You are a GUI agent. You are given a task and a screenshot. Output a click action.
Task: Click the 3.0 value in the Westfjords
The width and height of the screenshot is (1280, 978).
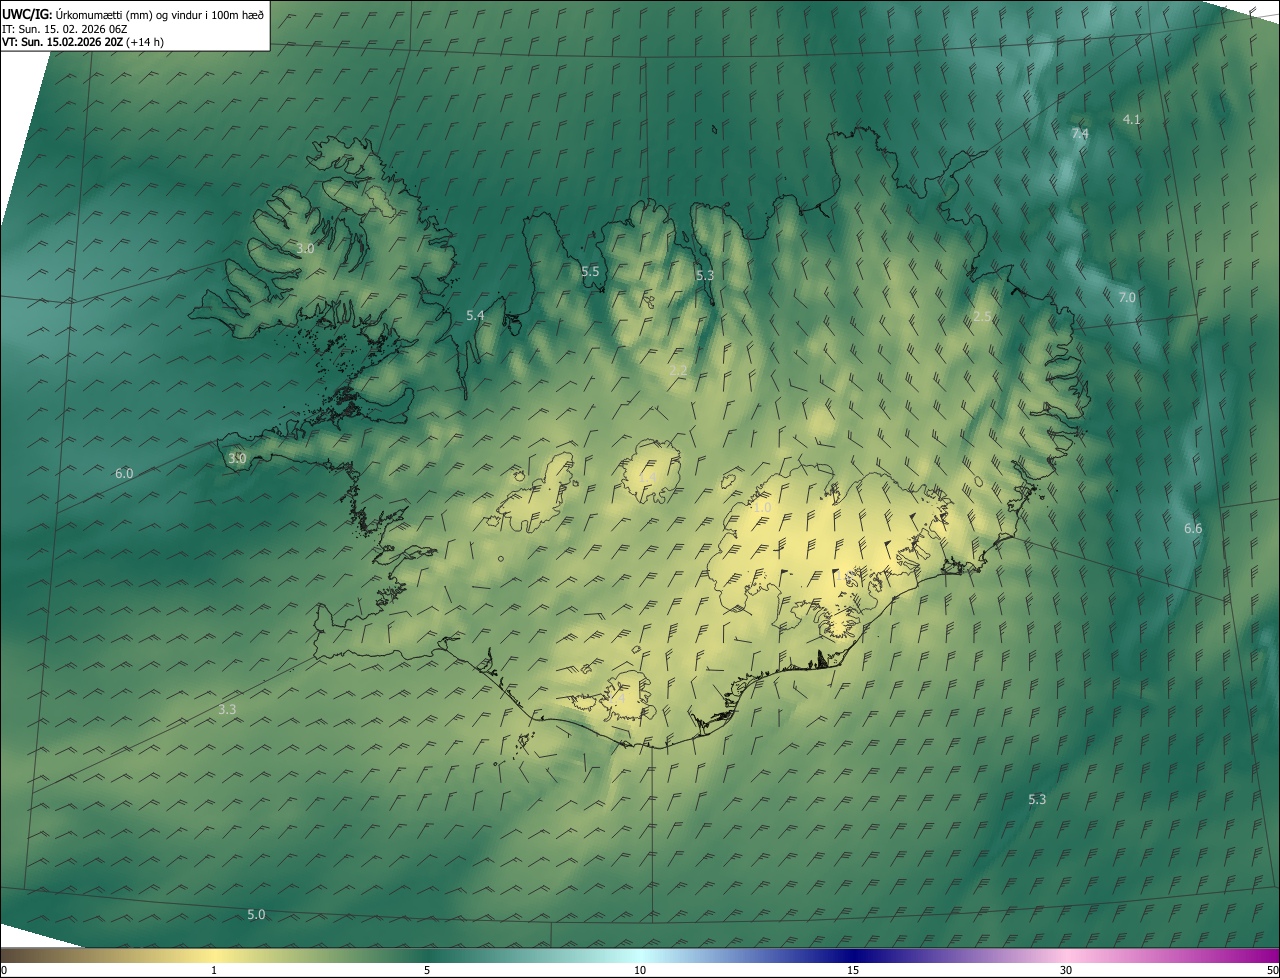[x=306, y=248]
